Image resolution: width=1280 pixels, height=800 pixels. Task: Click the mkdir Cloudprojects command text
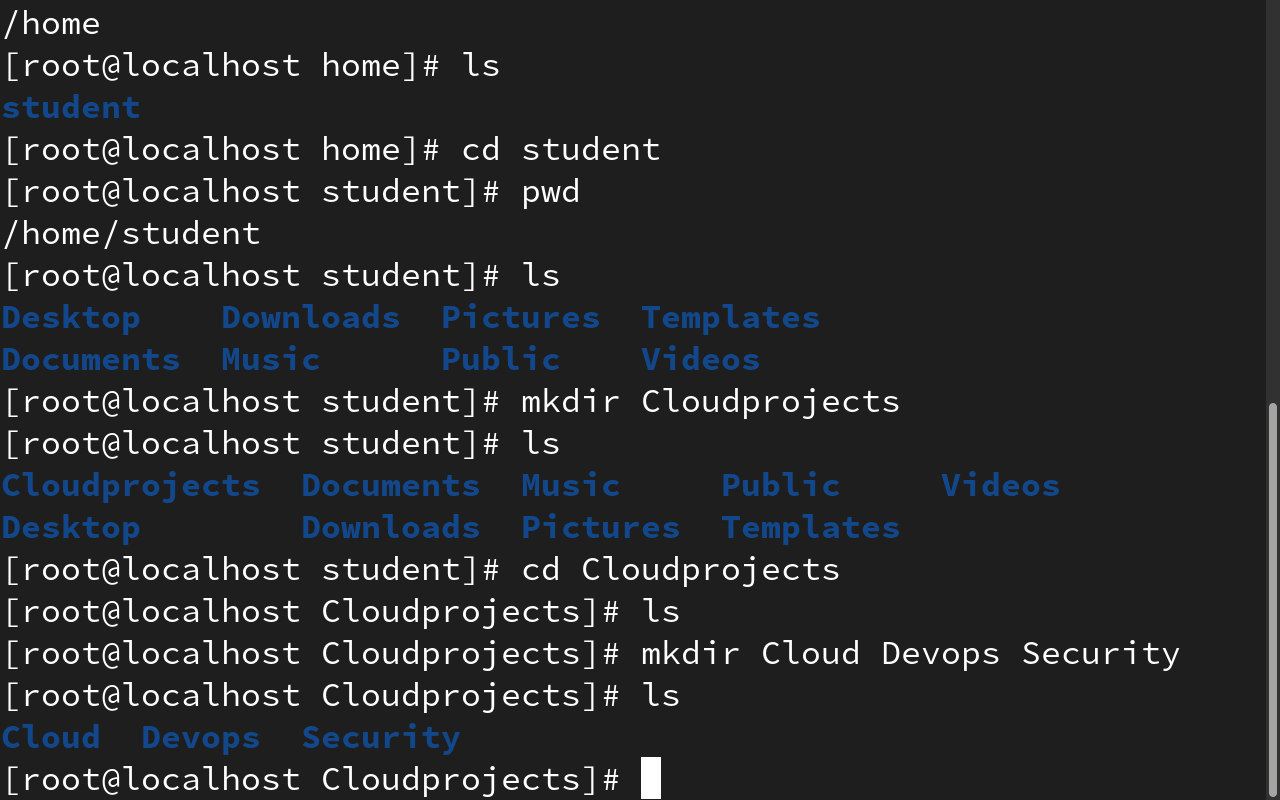point(711,403)
